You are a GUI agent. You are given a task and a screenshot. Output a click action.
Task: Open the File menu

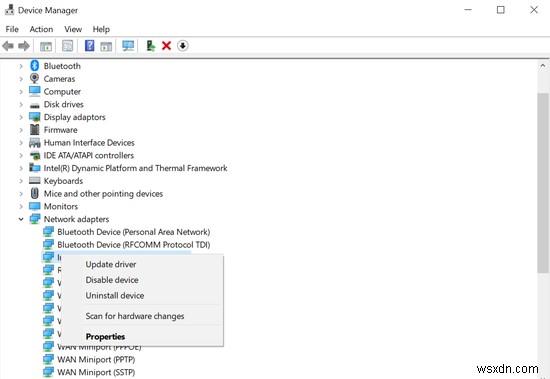click(x=12, y=29)
